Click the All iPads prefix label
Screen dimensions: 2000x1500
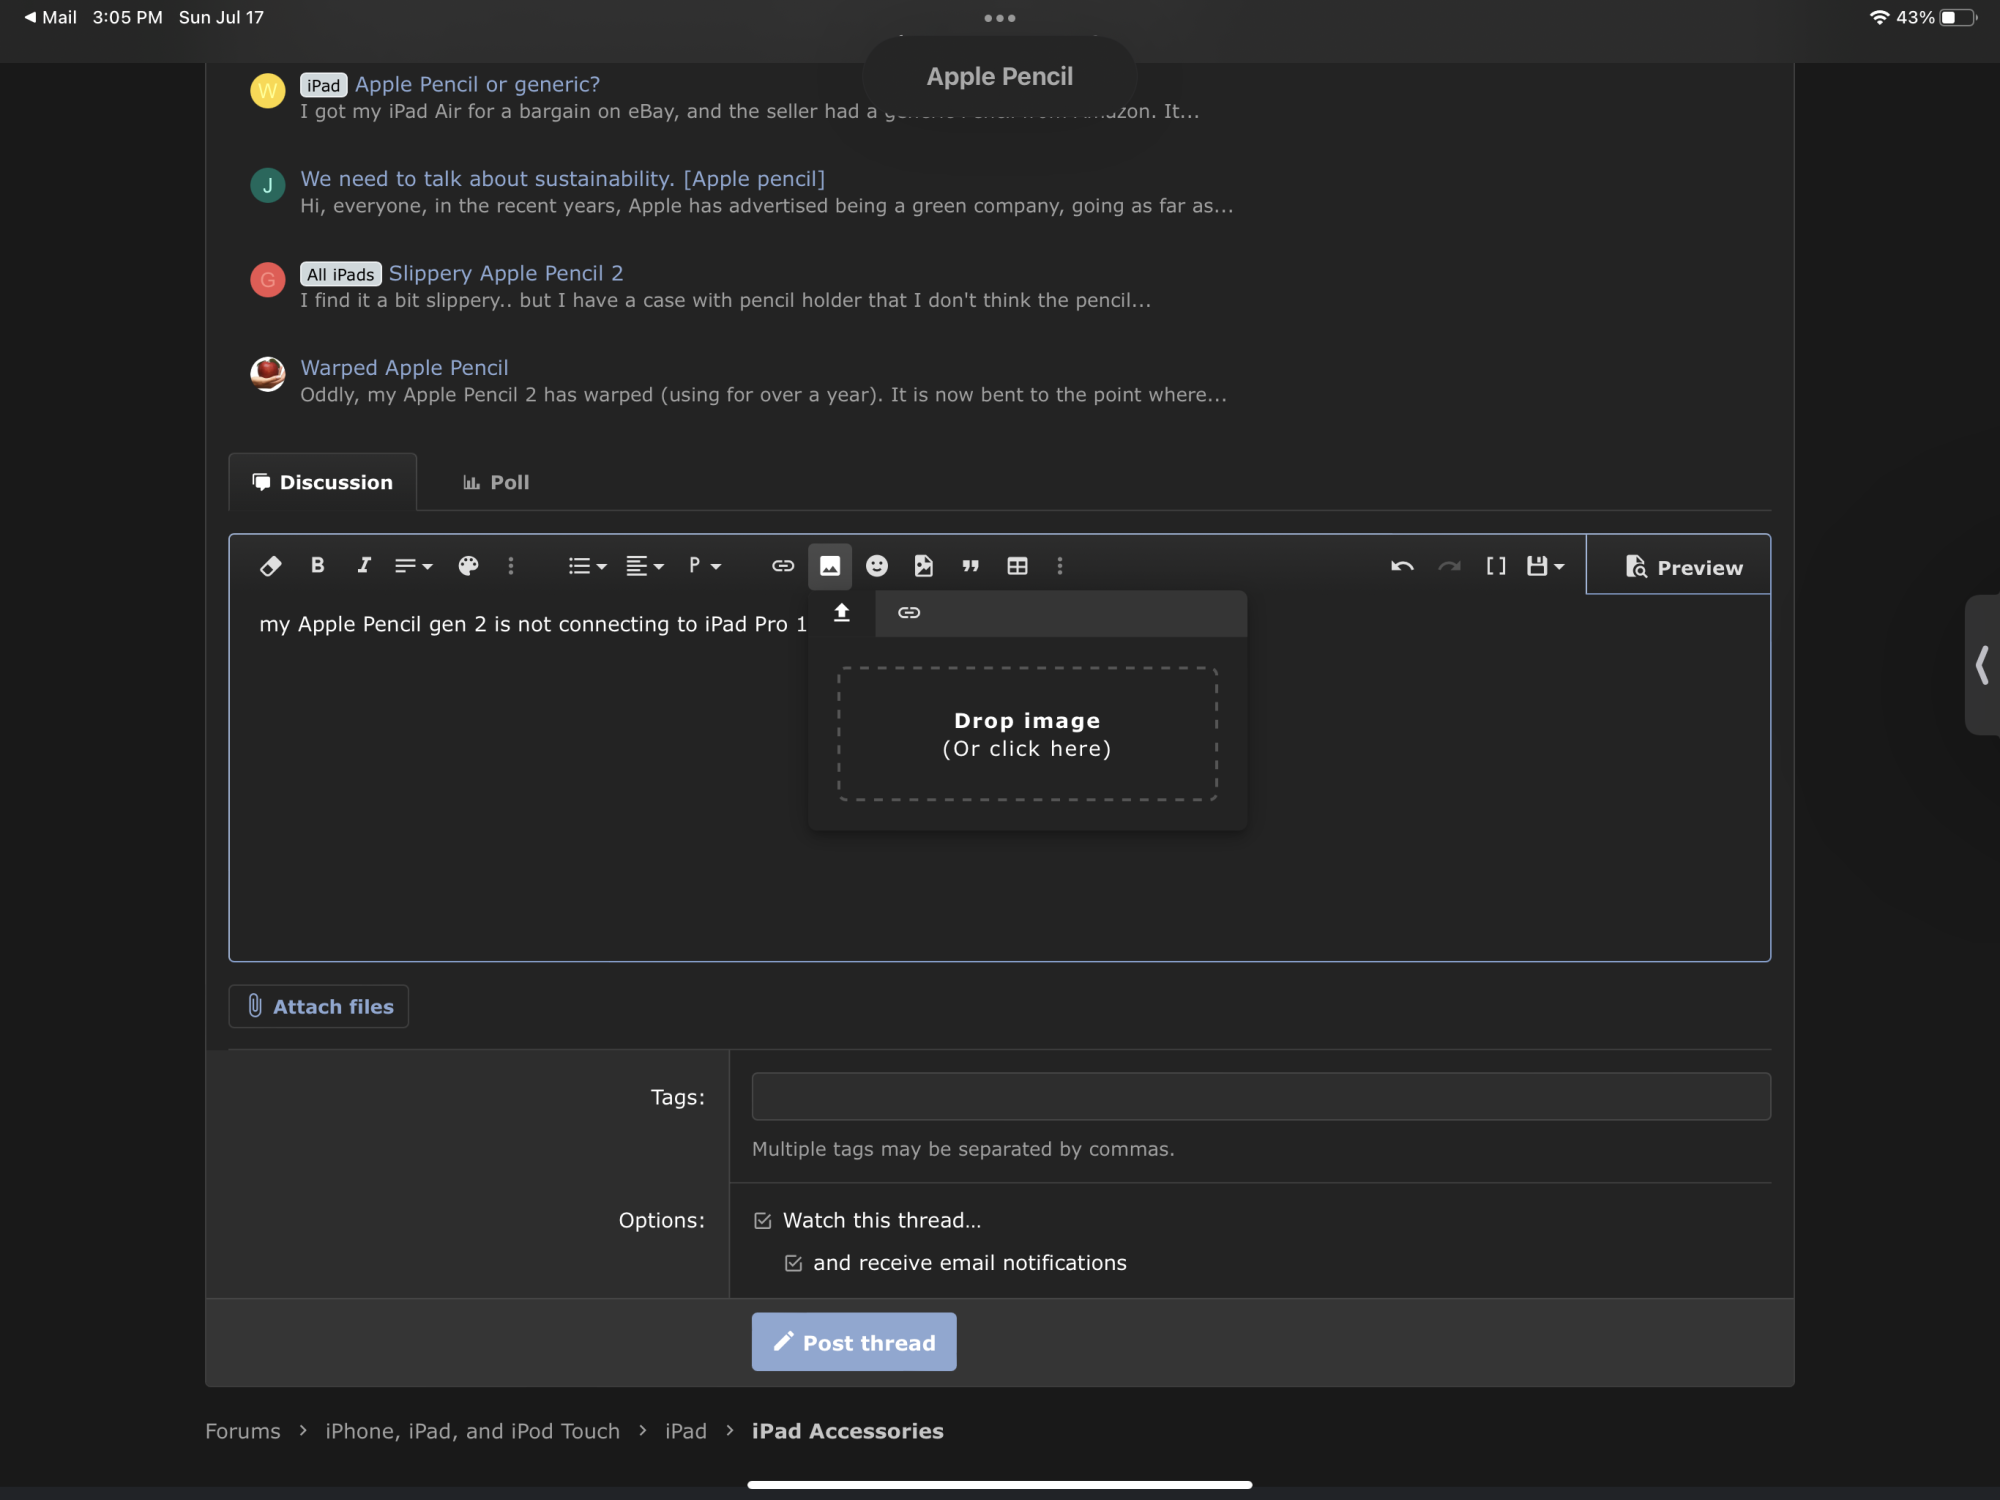[341, 274]
